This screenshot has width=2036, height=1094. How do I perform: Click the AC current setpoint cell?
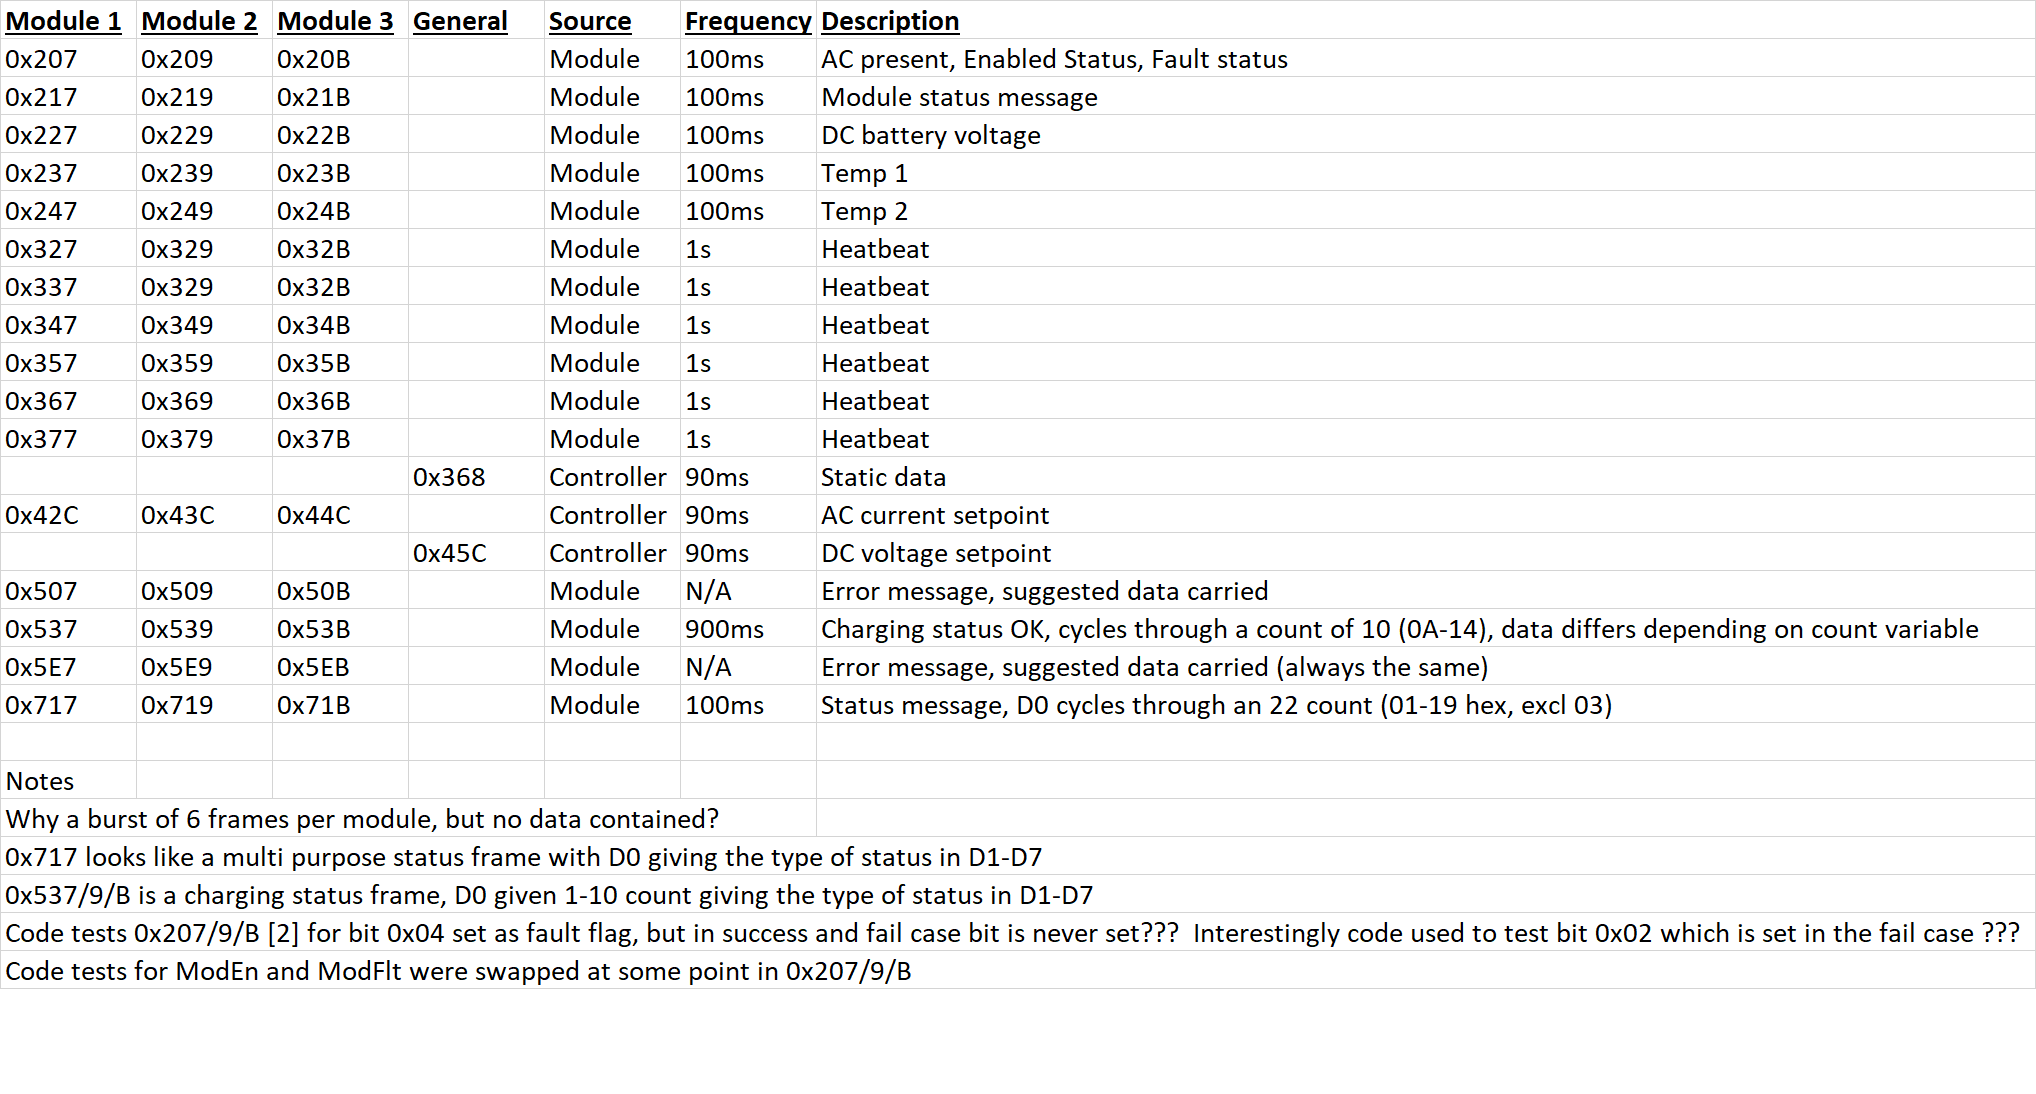(934, 515)
